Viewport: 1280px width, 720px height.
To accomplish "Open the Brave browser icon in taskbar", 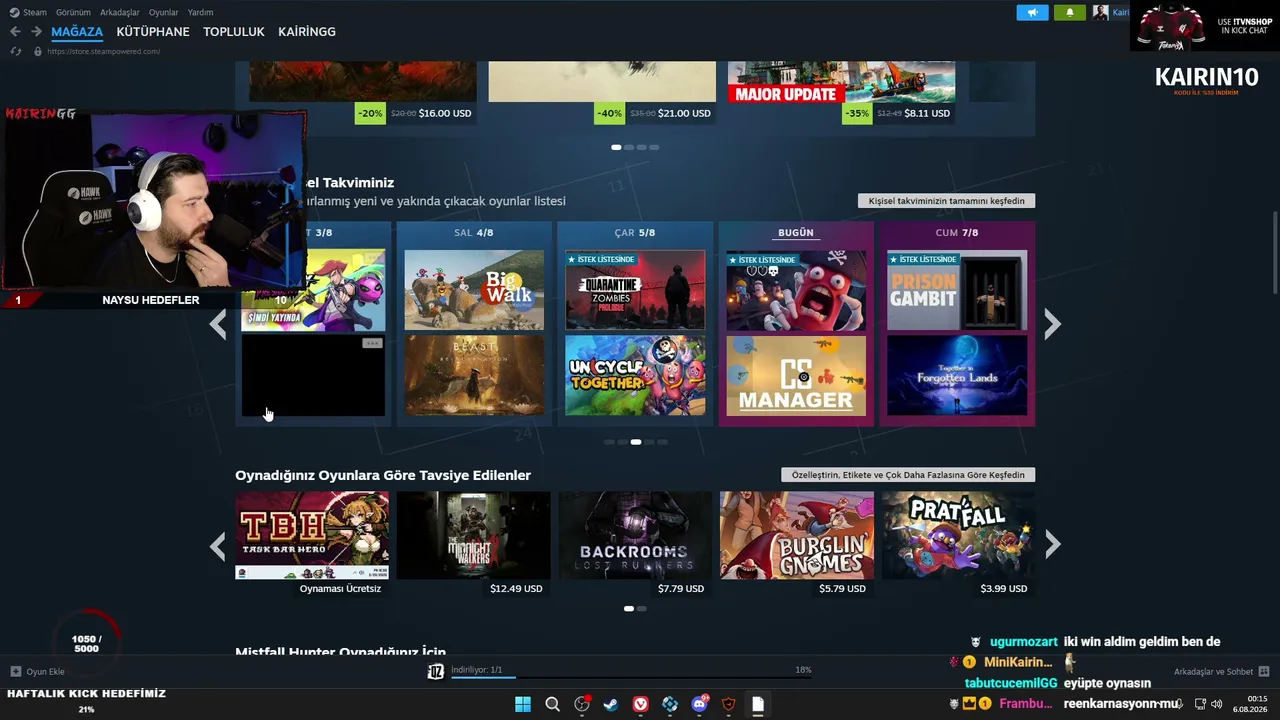I will 728,704.
